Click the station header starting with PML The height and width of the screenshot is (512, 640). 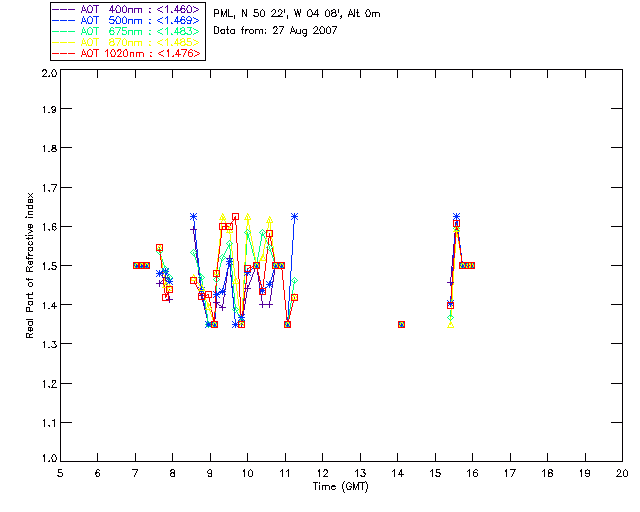point(297,14)
